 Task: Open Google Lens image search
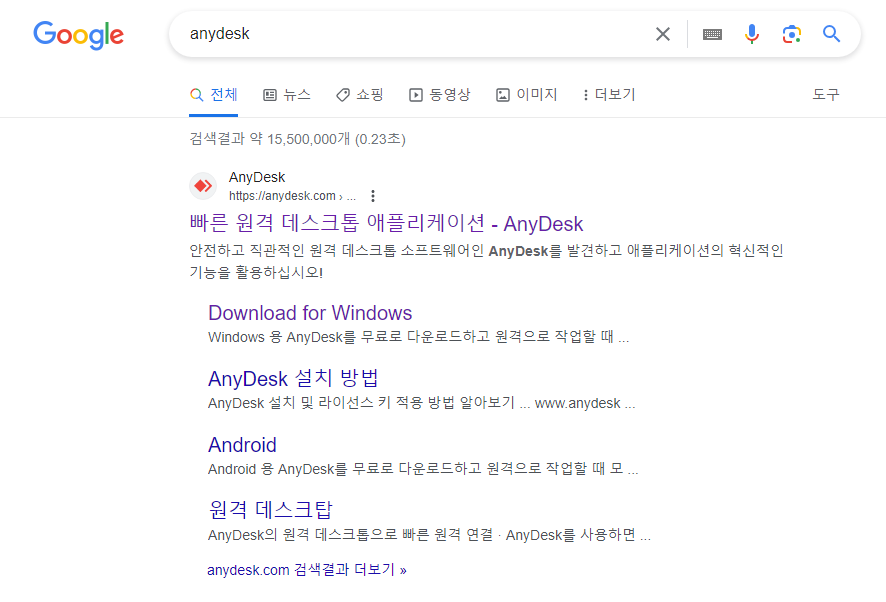click(792, 34)
